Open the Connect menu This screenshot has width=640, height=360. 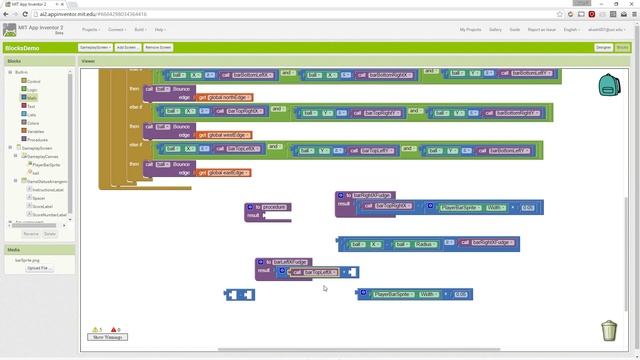[x=117, y=30]
